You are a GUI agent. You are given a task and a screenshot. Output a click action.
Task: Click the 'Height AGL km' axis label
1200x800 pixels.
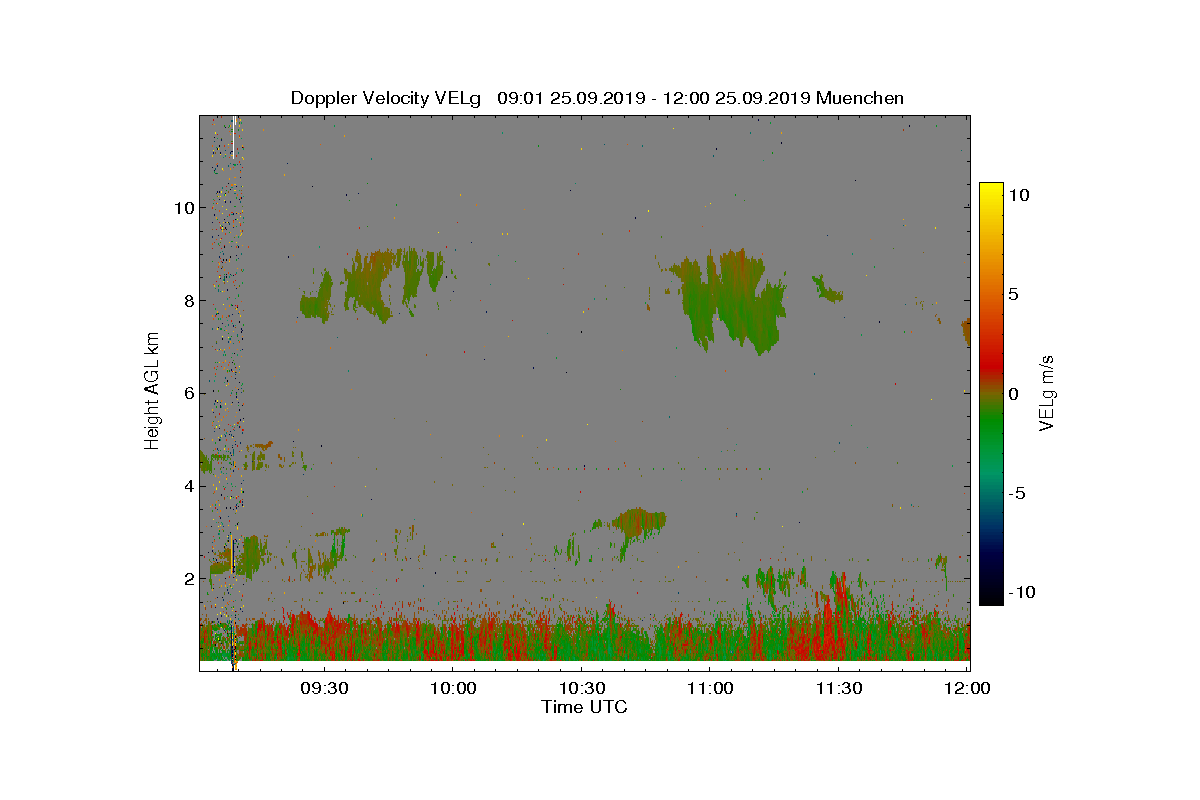[152, 393]
